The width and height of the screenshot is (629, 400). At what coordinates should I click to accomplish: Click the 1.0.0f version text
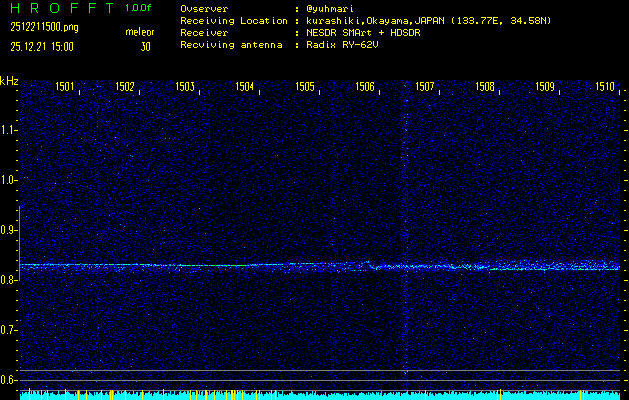tap(139, 7)
